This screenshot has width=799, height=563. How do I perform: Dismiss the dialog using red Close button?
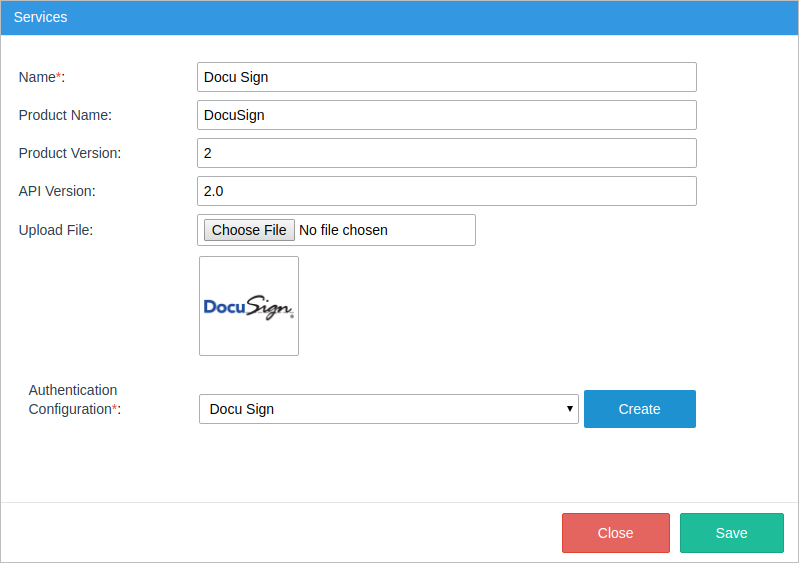tap(615, 533)
